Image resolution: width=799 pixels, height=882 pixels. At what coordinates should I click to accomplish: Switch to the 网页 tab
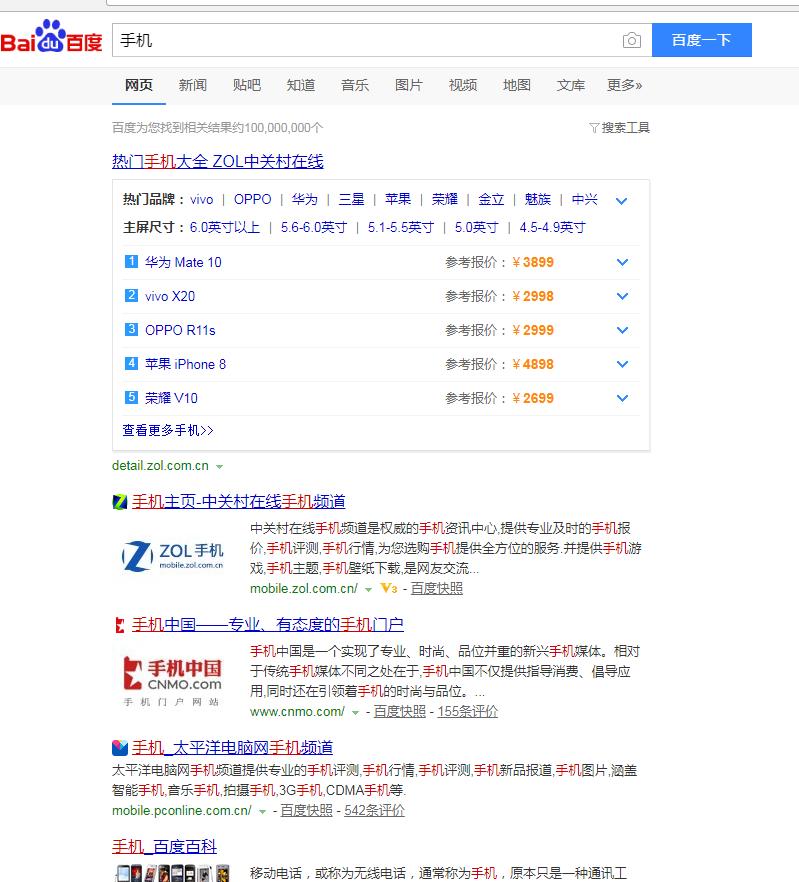(138, 86)
